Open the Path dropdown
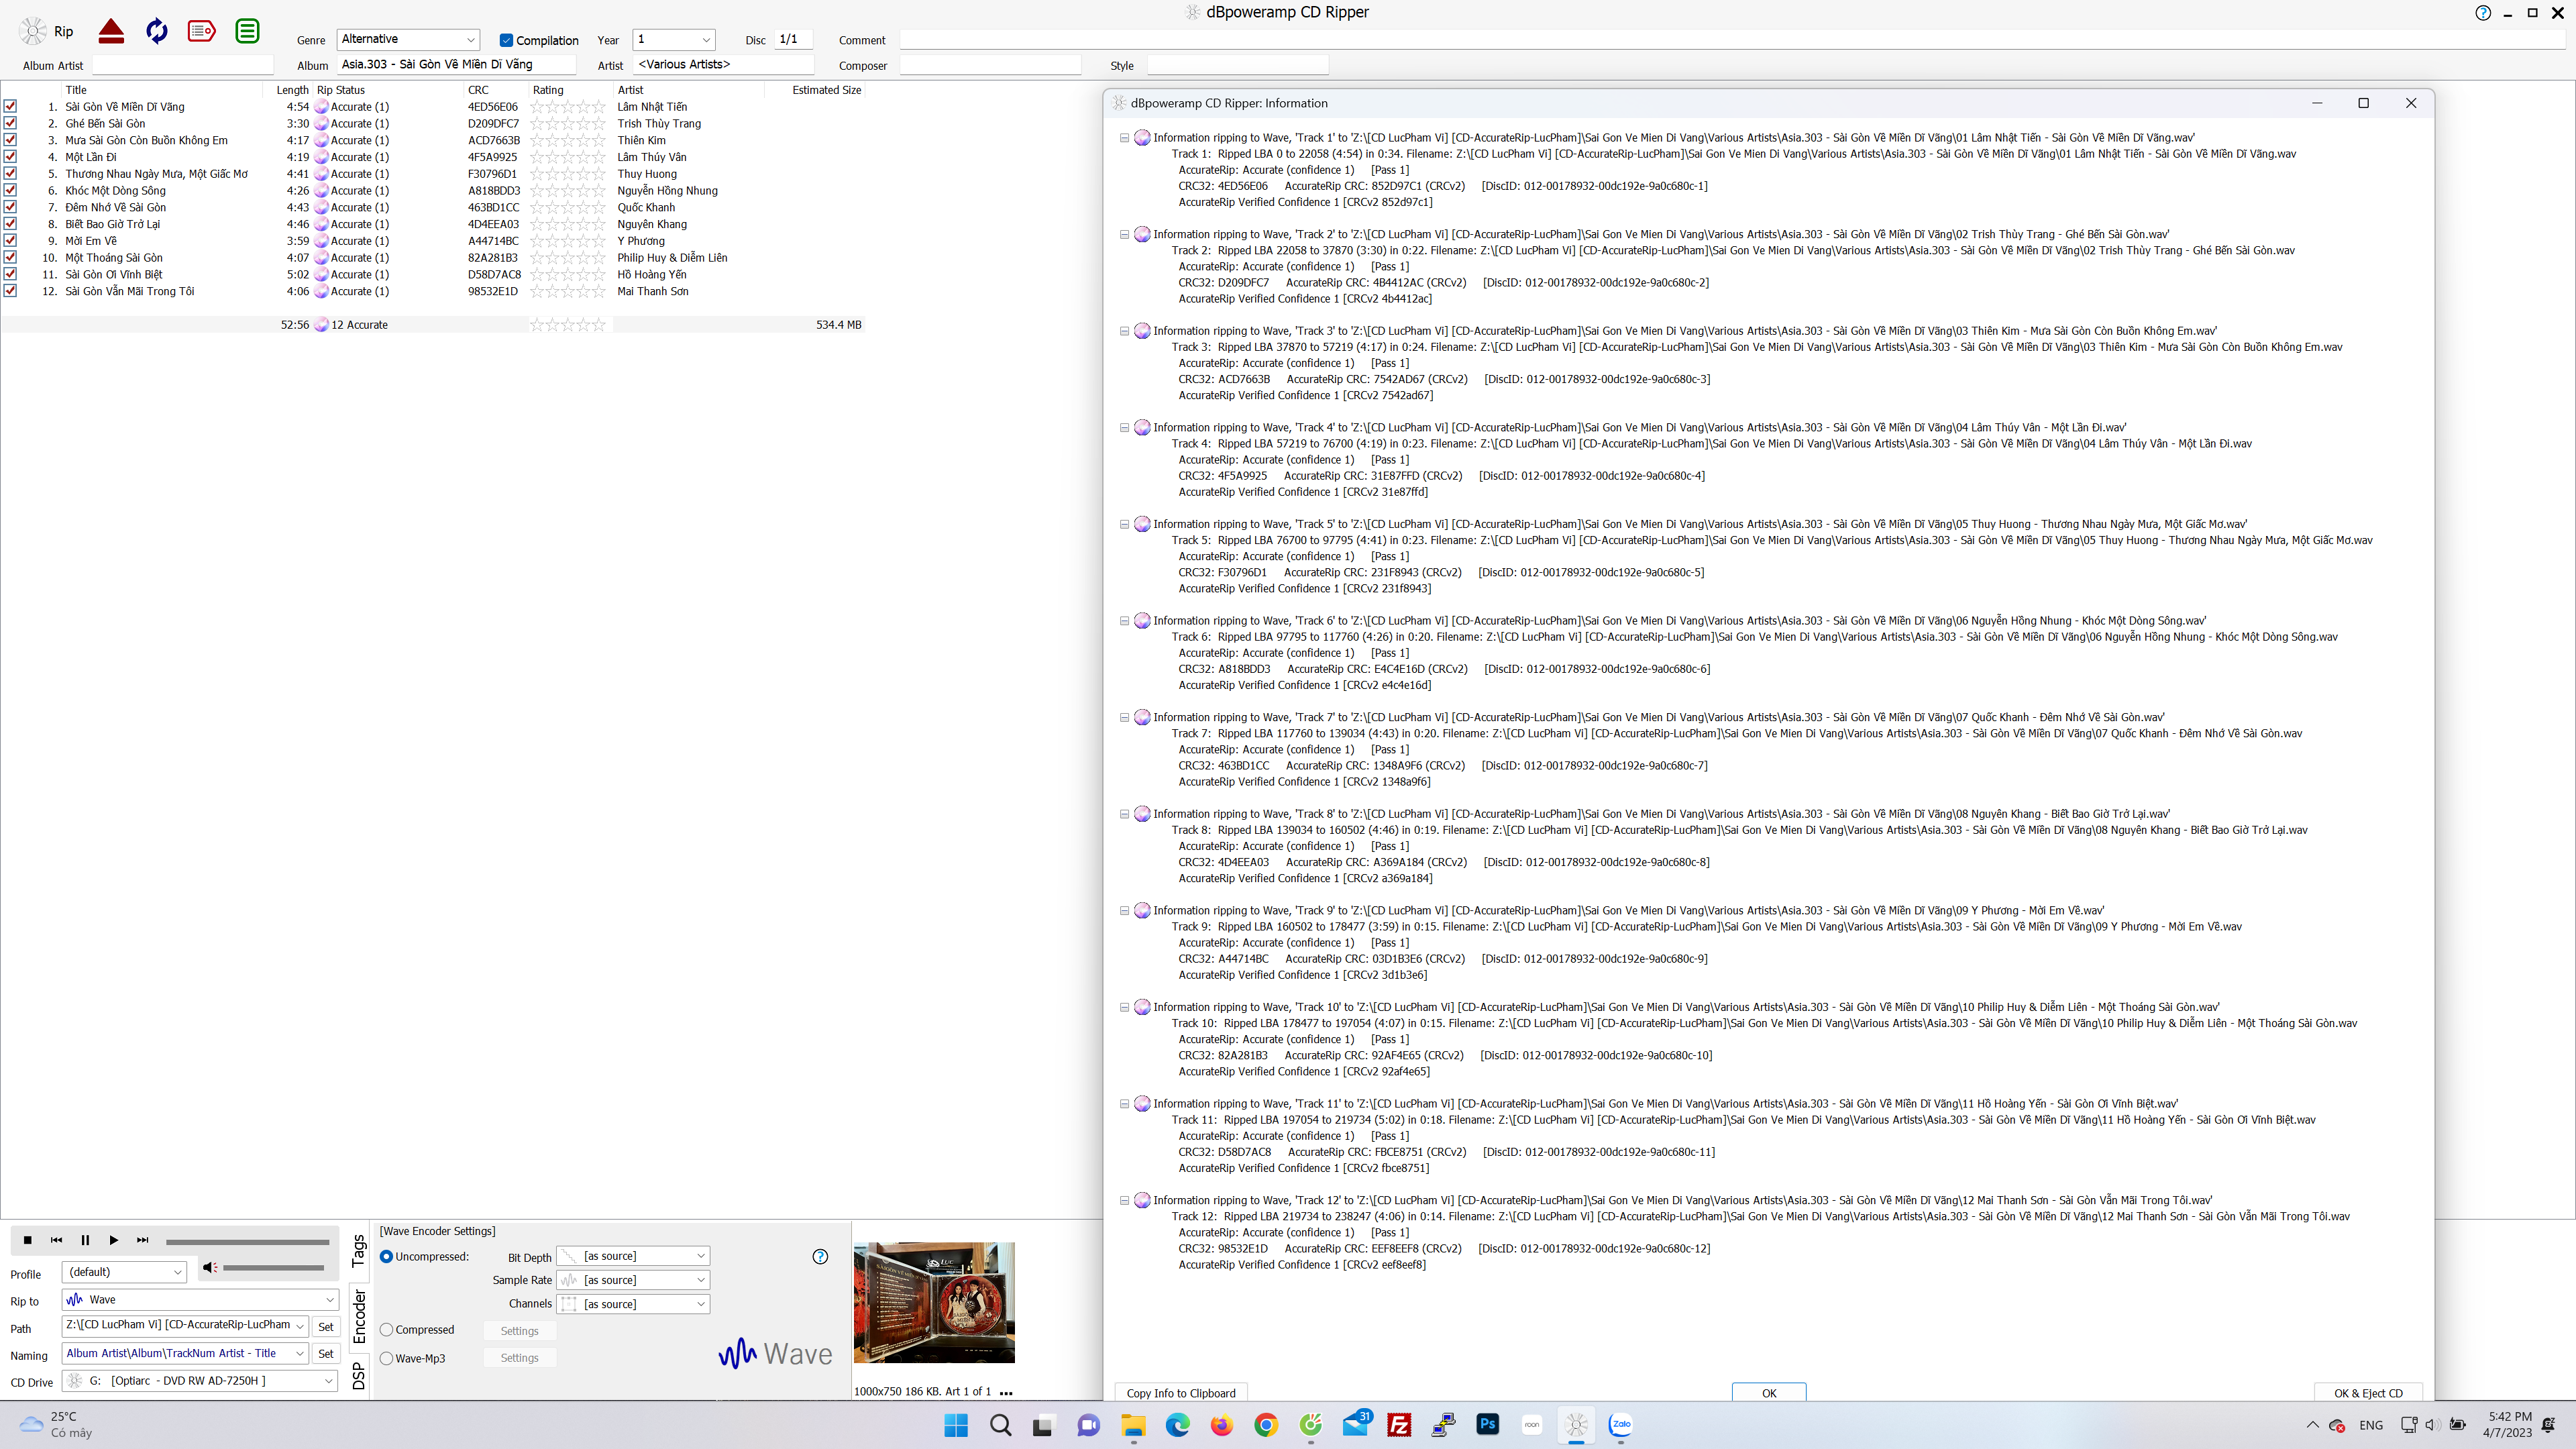 (x=185, y=1325)
